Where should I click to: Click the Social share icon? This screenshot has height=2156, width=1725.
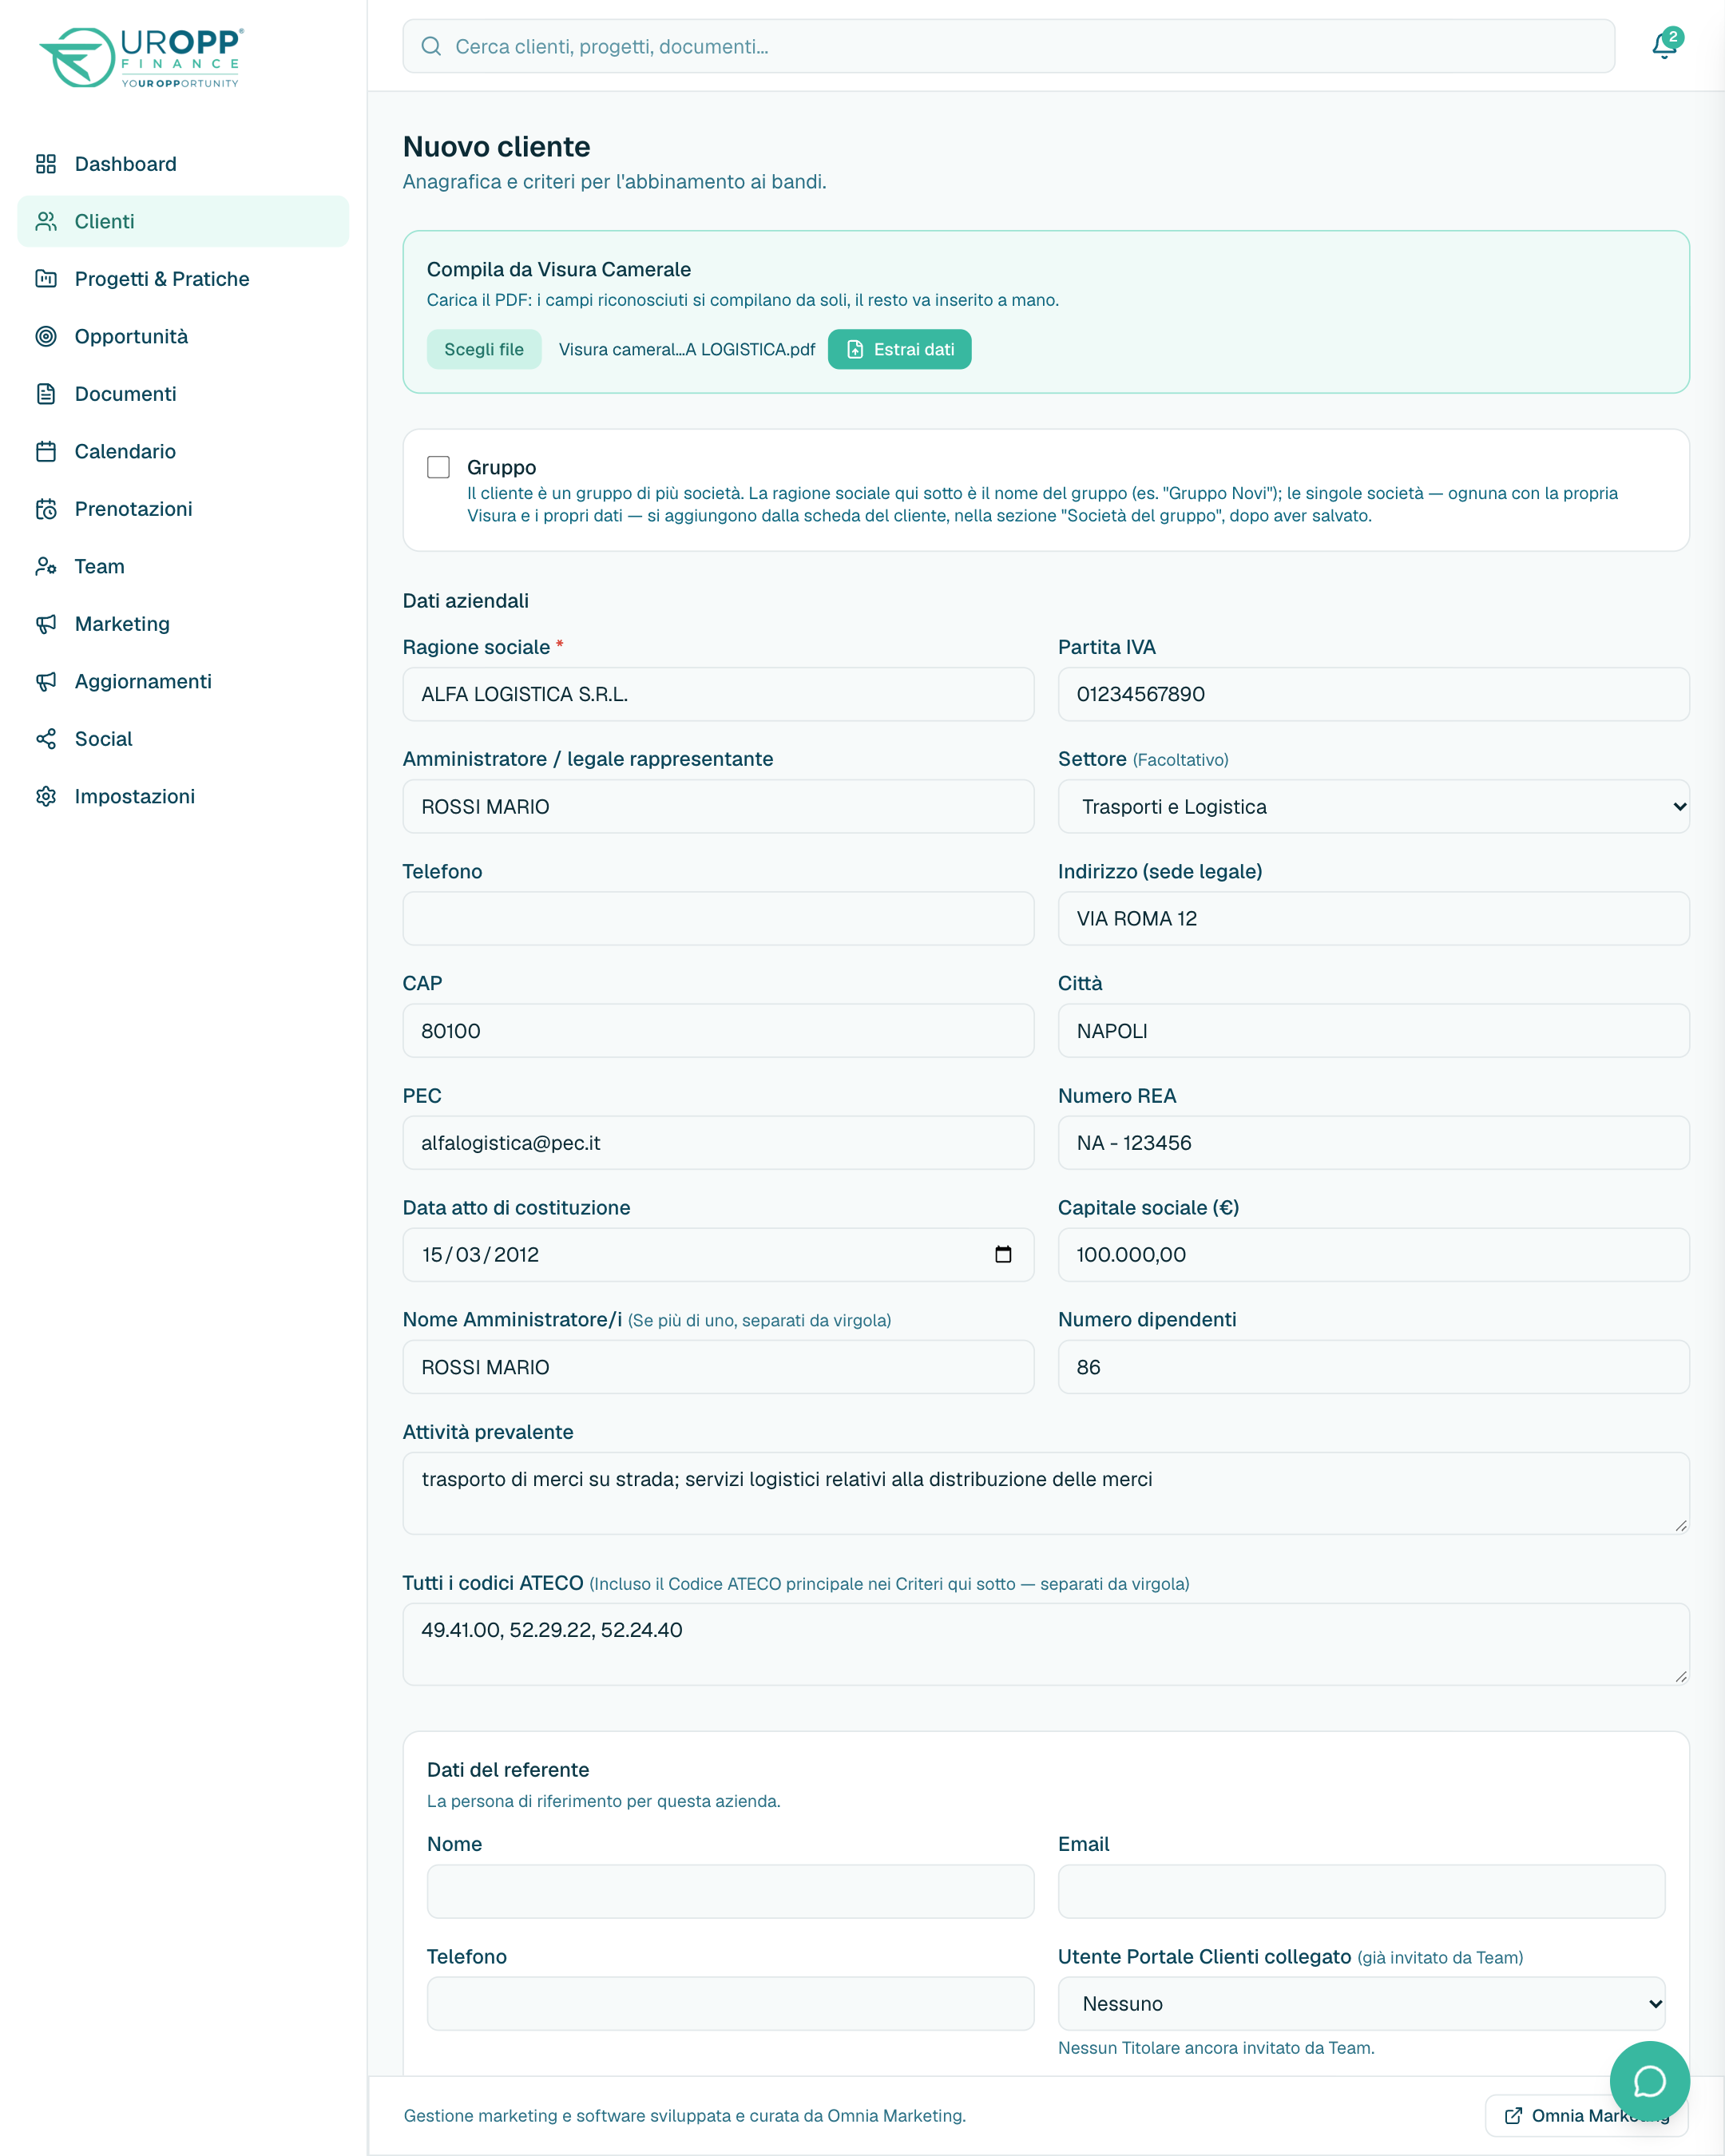[46, 739]
